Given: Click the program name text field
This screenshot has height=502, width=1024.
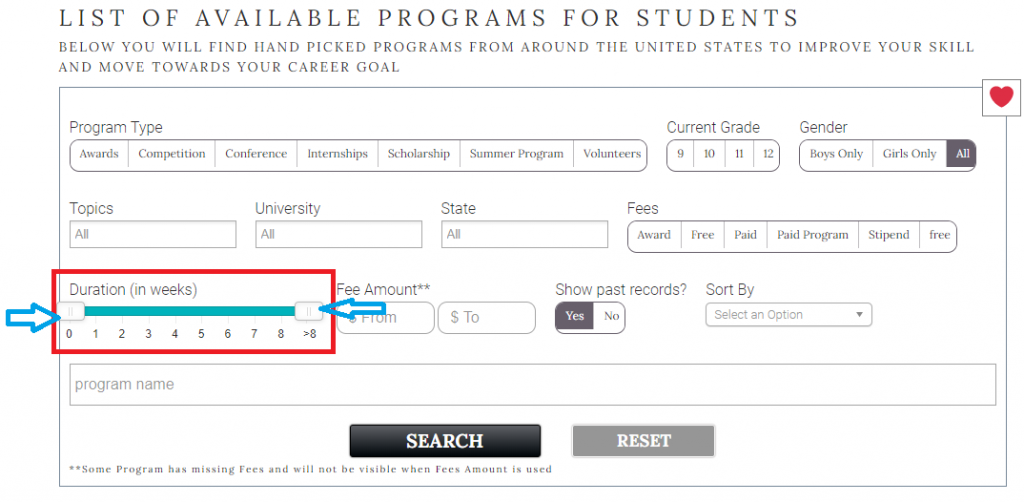Looking at the screenshot, I should click(532, 385).
